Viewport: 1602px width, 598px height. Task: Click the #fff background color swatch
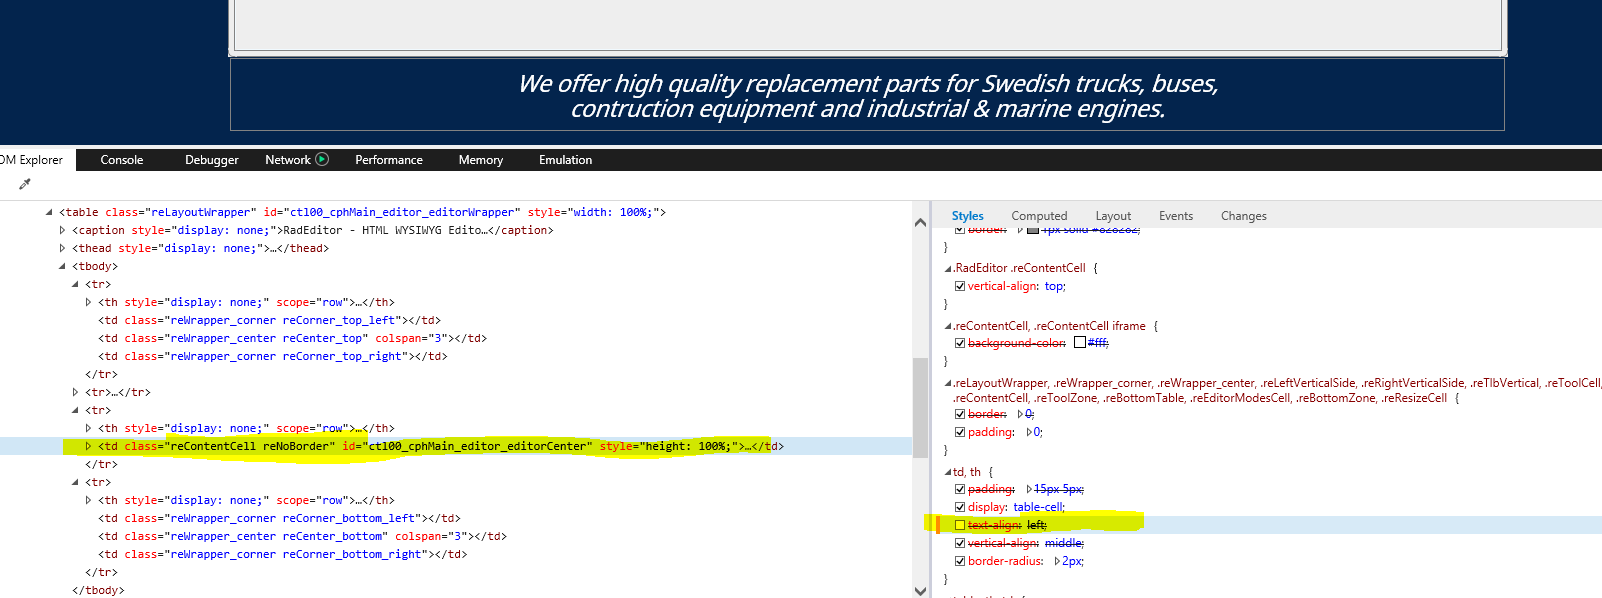pyautogui.click(x=1080, y=343)
